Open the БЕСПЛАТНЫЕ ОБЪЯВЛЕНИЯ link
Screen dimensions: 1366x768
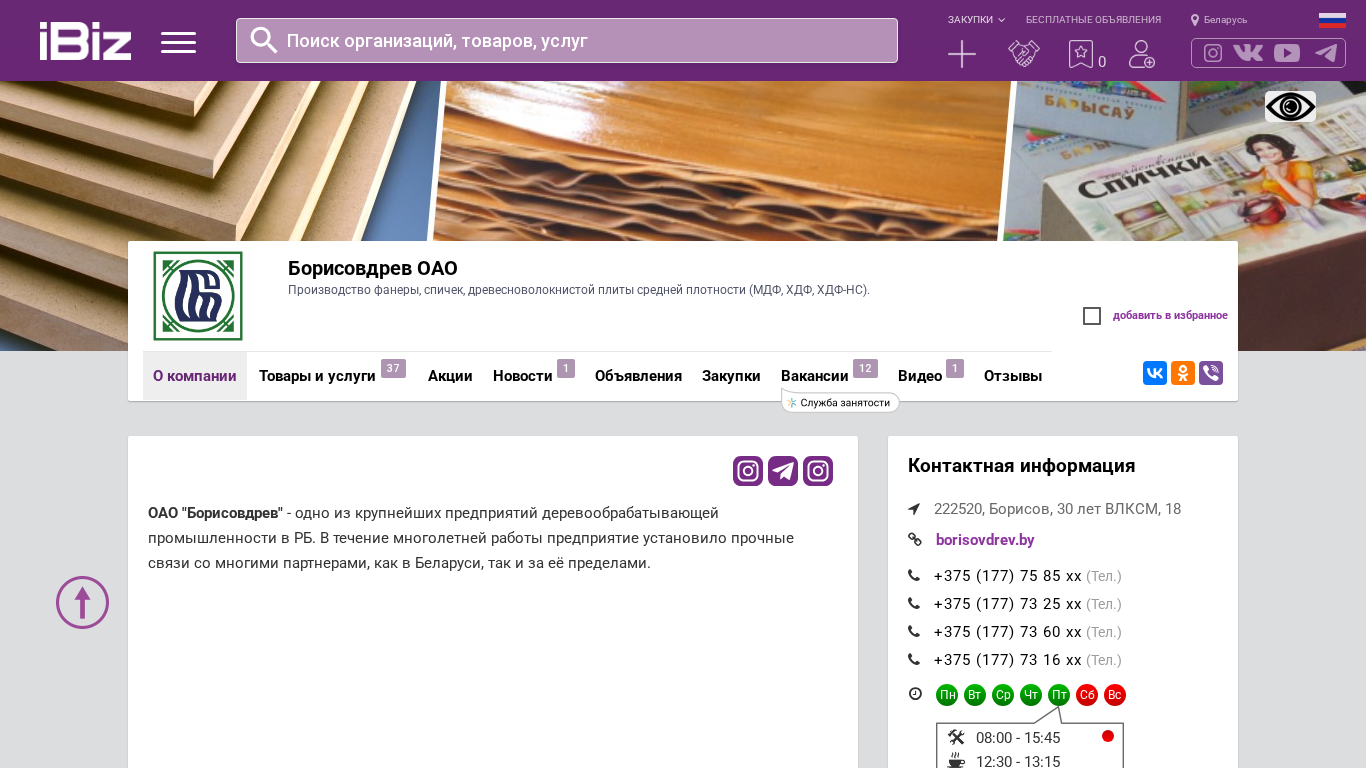pos(1093,20)
